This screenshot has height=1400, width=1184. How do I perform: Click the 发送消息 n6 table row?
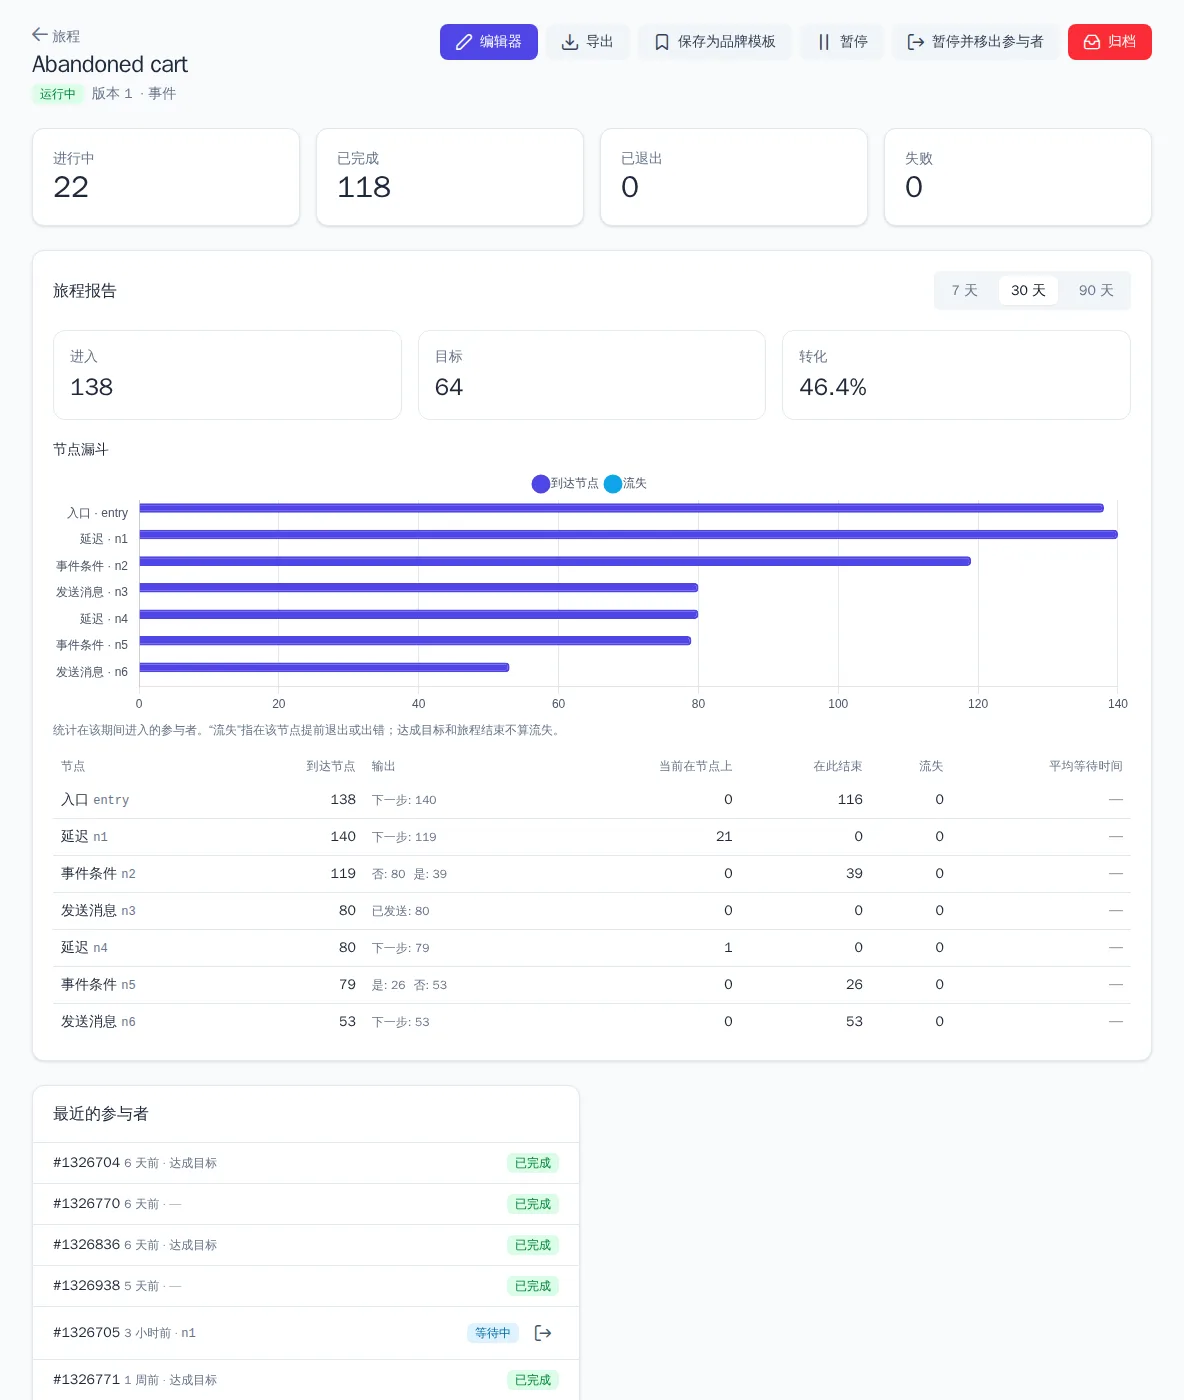click(x=592, y=1022)
